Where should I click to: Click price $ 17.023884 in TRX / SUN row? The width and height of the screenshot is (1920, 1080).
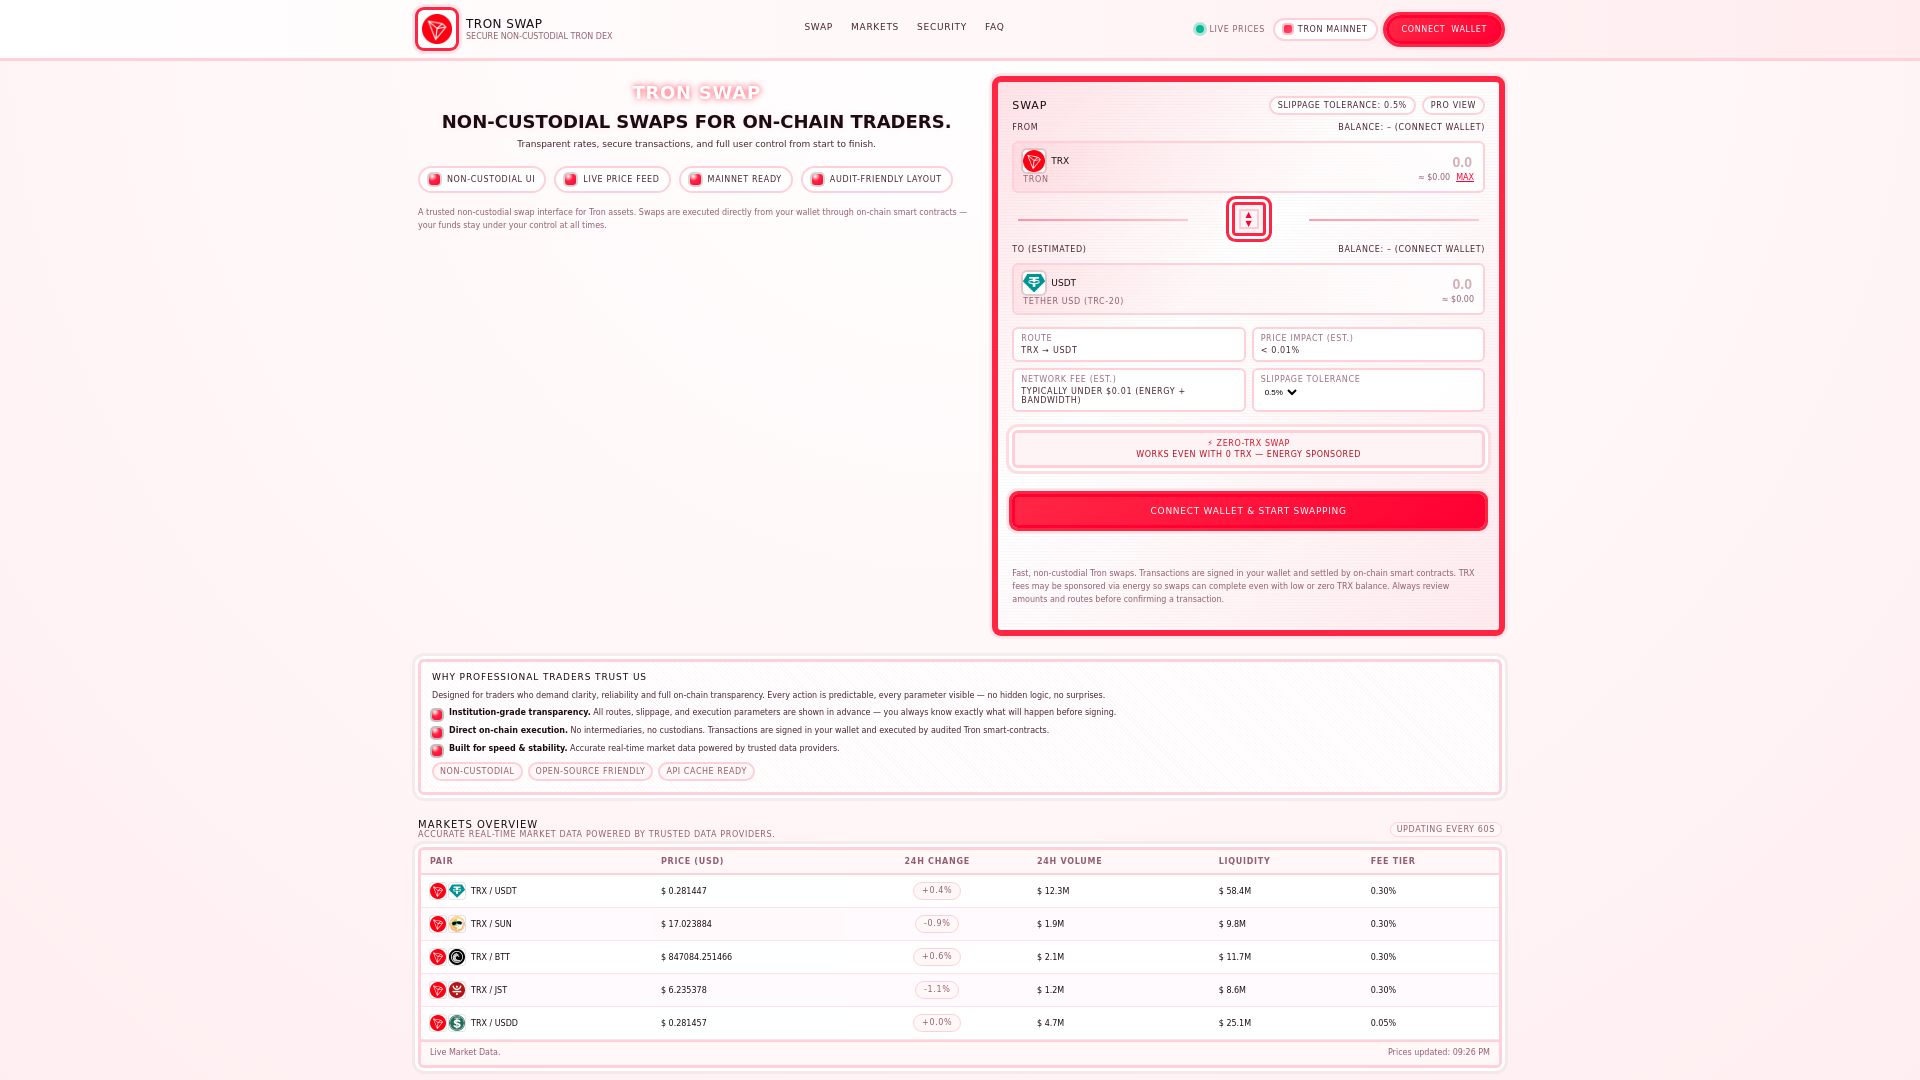(686, 924)
